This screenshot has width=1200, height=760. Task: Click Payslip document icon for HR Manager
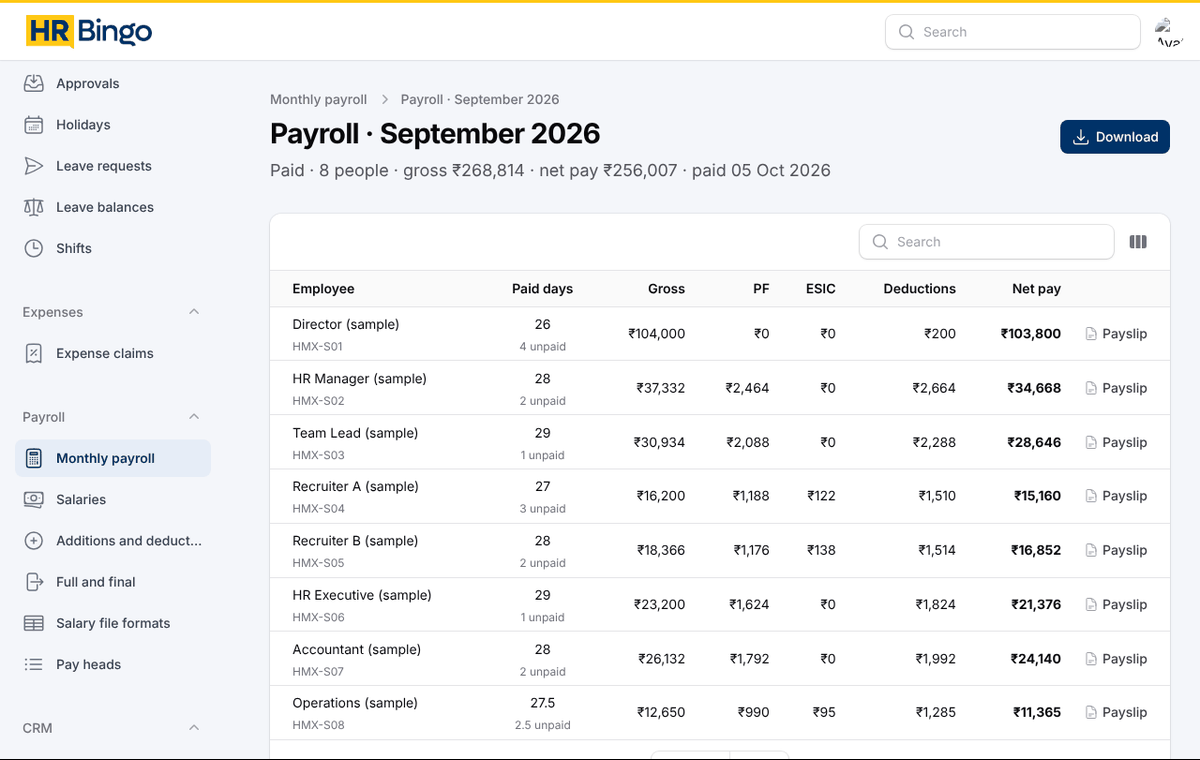1091,388
